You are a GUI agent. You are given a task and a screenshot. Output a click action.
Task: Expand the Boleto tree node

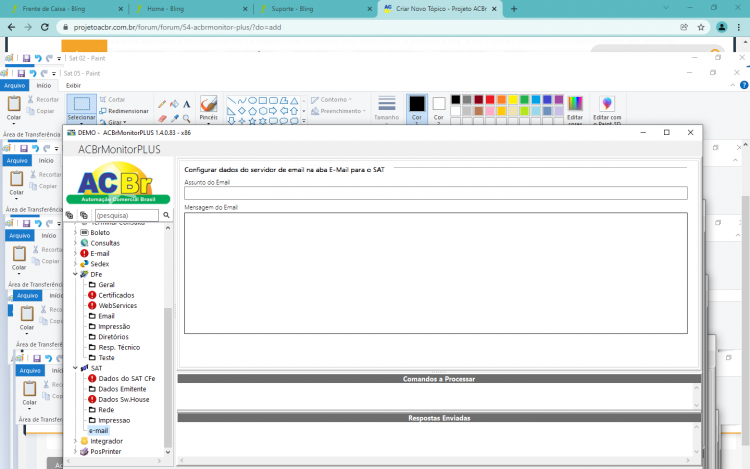75,232
